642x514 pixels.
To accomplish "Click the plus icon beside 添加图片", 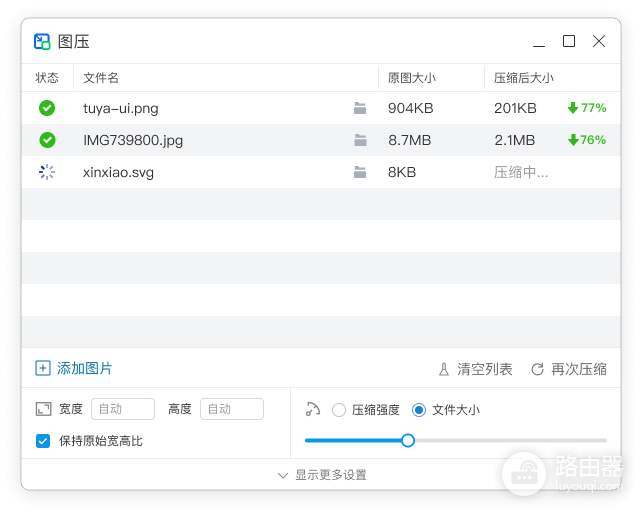I will (x=43, y=368).
